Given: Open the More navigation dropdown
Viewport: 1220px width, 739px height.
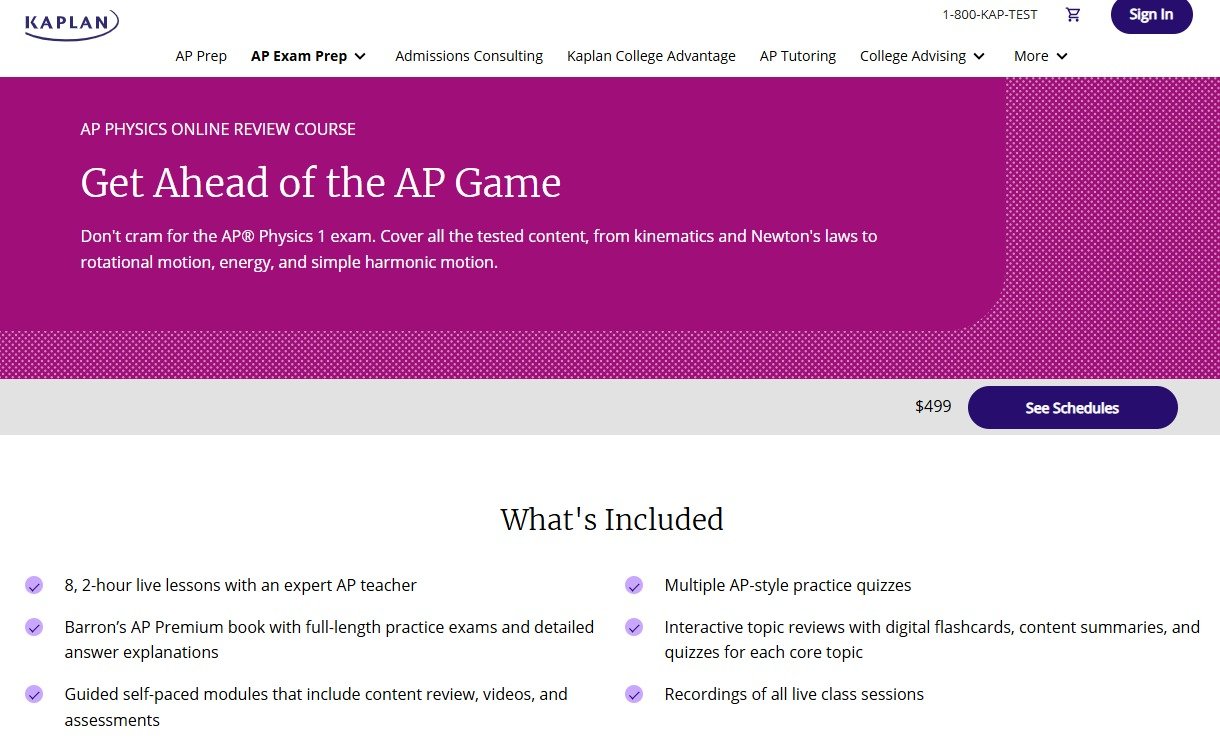Looking at the screenshot, I should pos(1040,56).
